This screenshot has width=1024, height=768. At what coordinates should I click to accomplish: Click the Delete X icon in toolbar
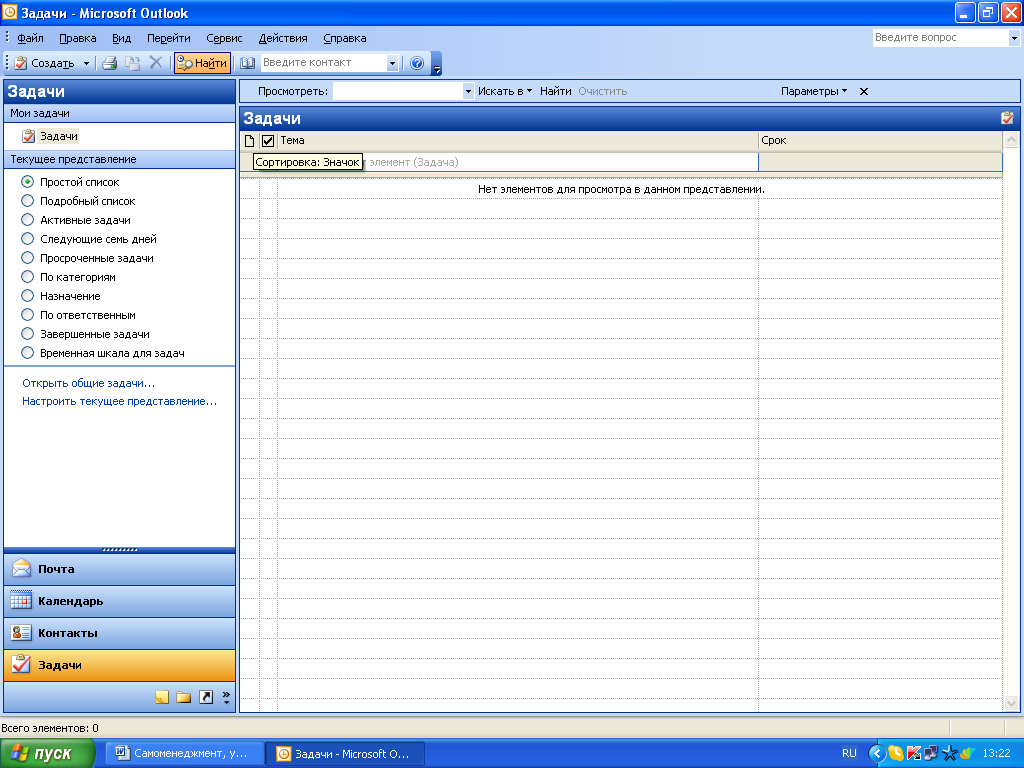pyautogui.click(x=155, y=63)
